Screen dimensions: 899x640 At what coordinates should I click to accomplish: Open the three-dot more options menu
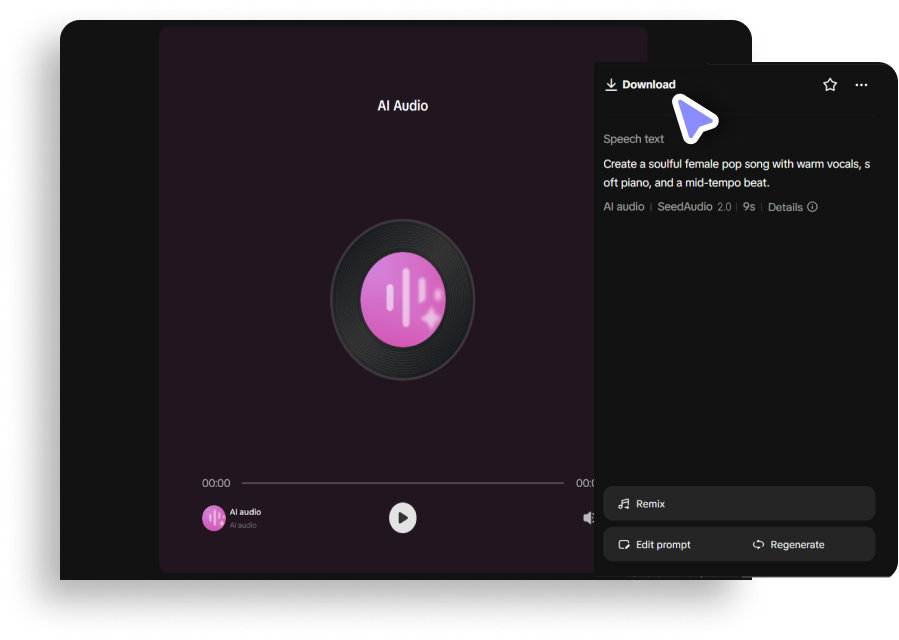(861, 85)
